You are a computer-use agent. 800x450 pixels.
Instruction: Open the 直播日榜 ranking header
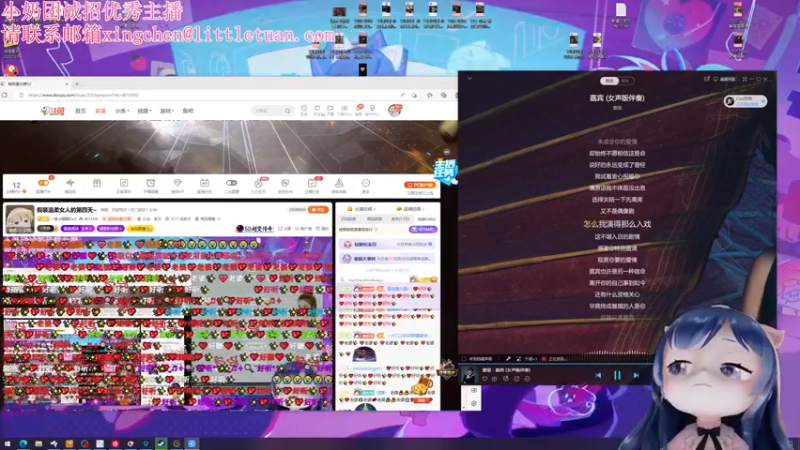pos(409,209)
